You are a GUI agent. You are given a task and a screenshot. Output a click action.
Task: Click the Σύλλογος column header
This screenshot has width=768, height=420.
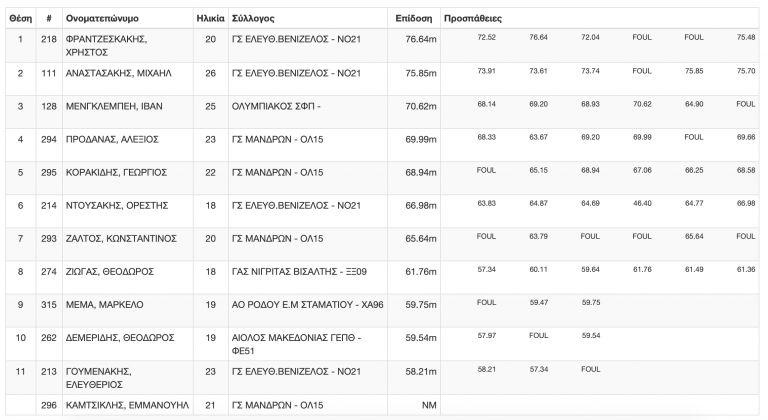pos(253,19)
